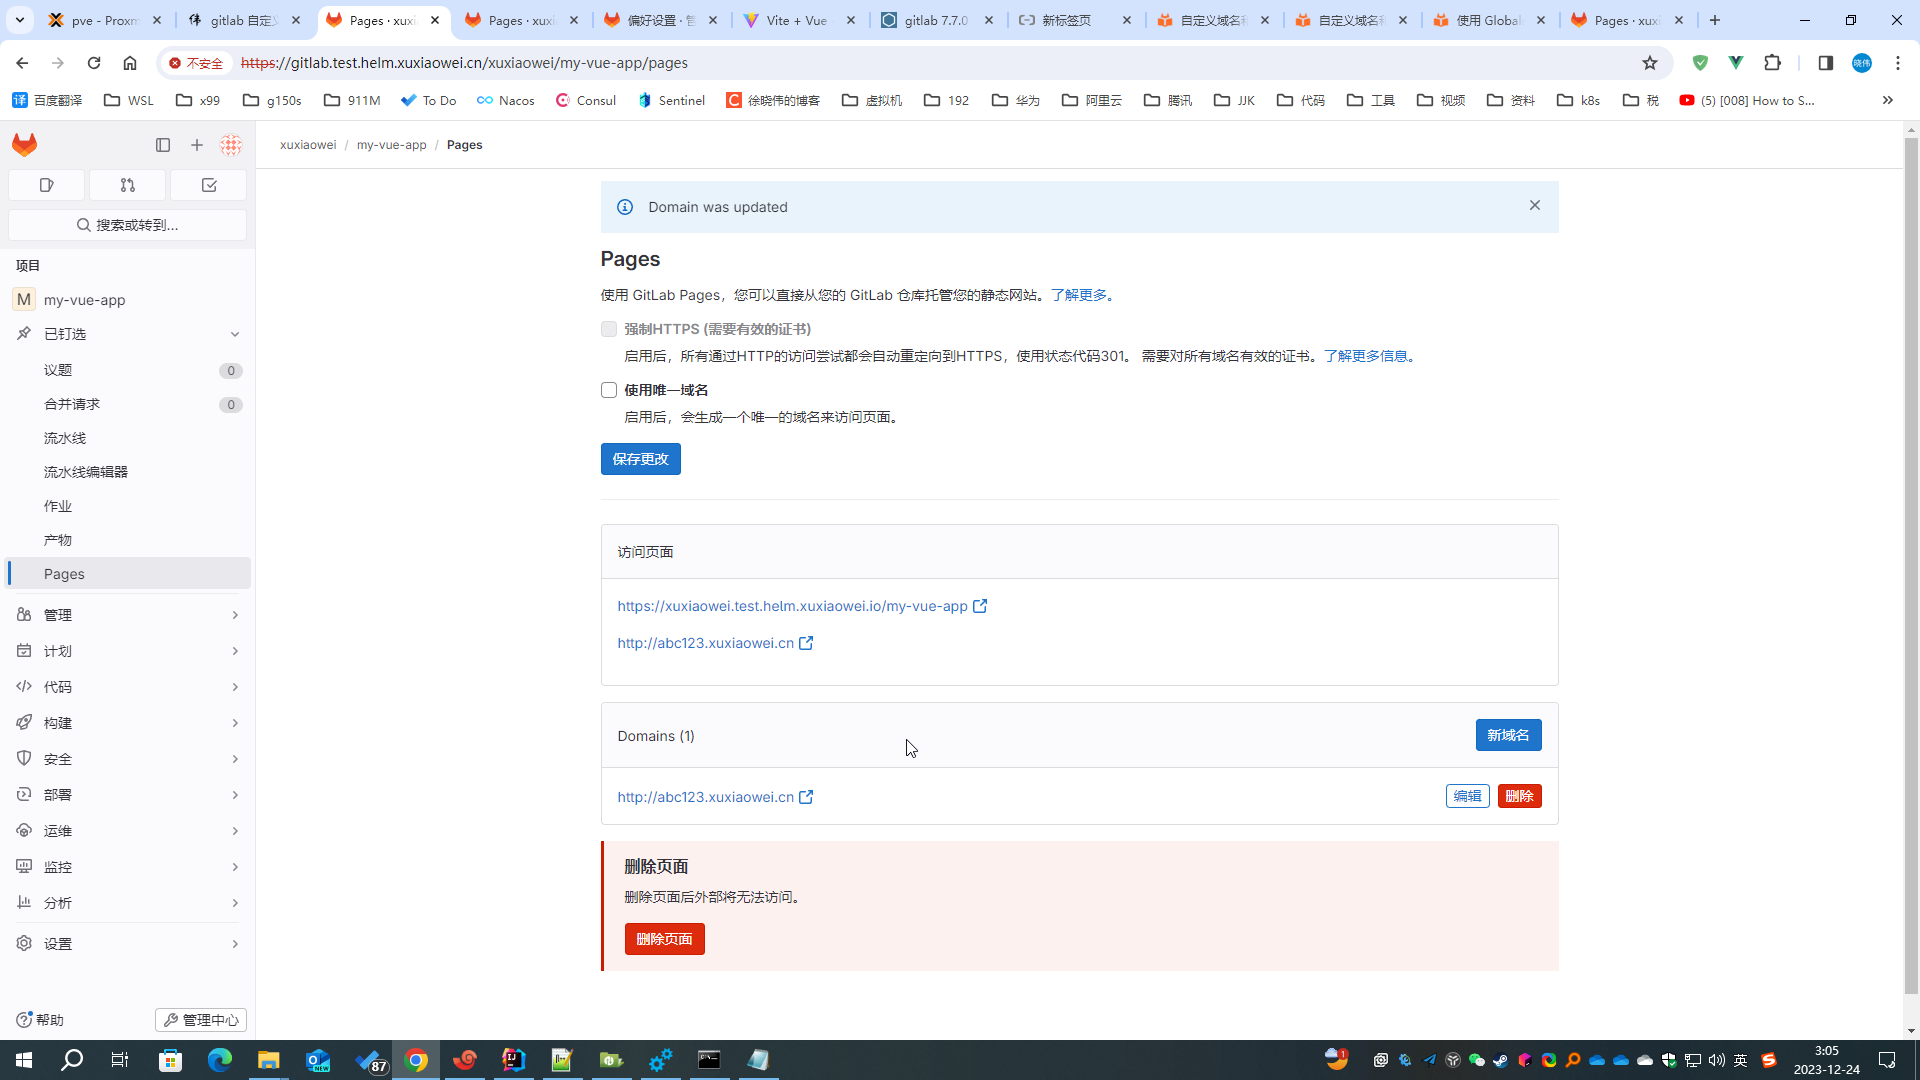Open the merge requests shortcut icon
The width and height of the screenshot is (1920, 1080).
click(127, 185)
